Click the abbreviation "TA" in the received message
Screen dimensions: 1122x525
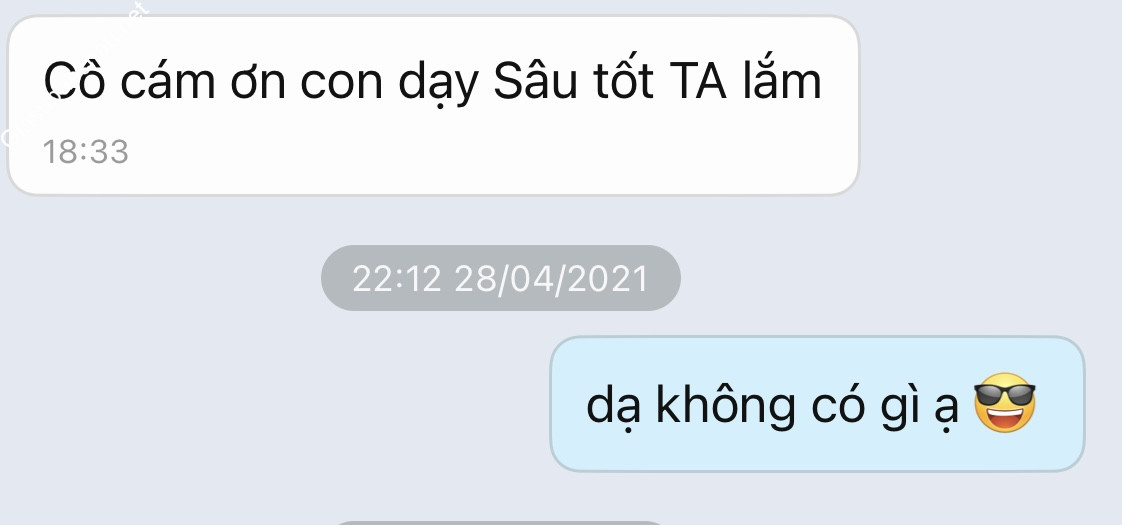point(698,81)
